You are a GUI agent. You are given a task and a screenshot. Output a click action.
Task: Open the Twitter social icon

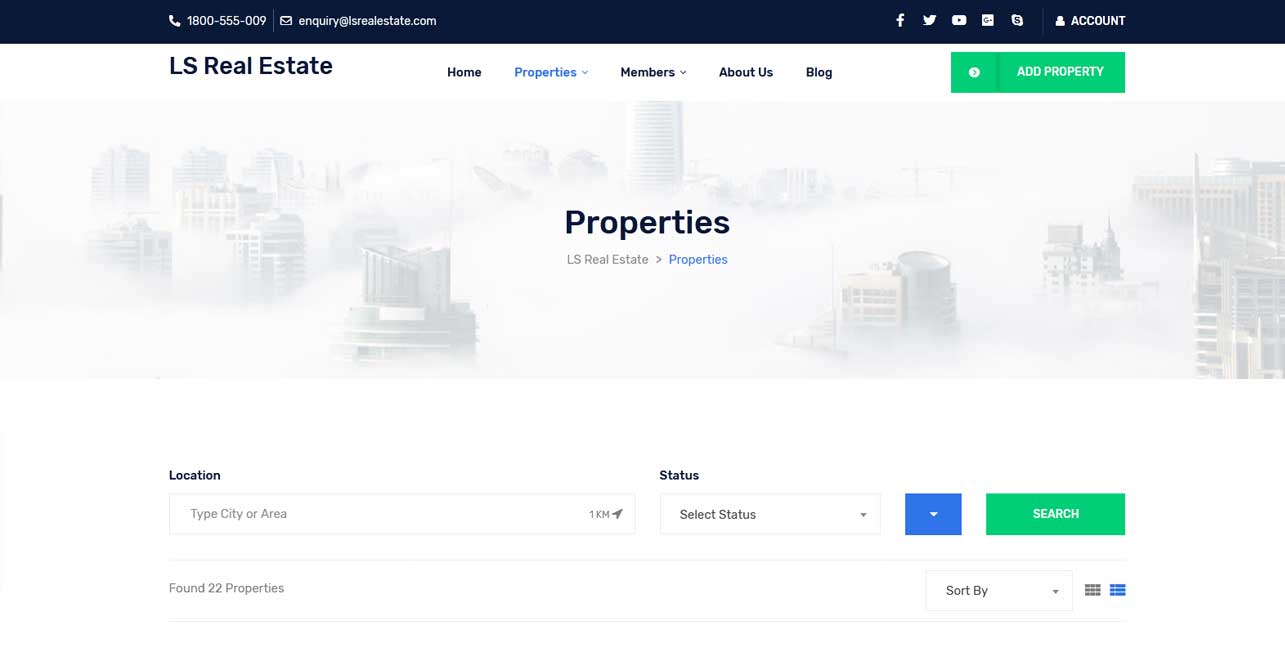(929, 20)
